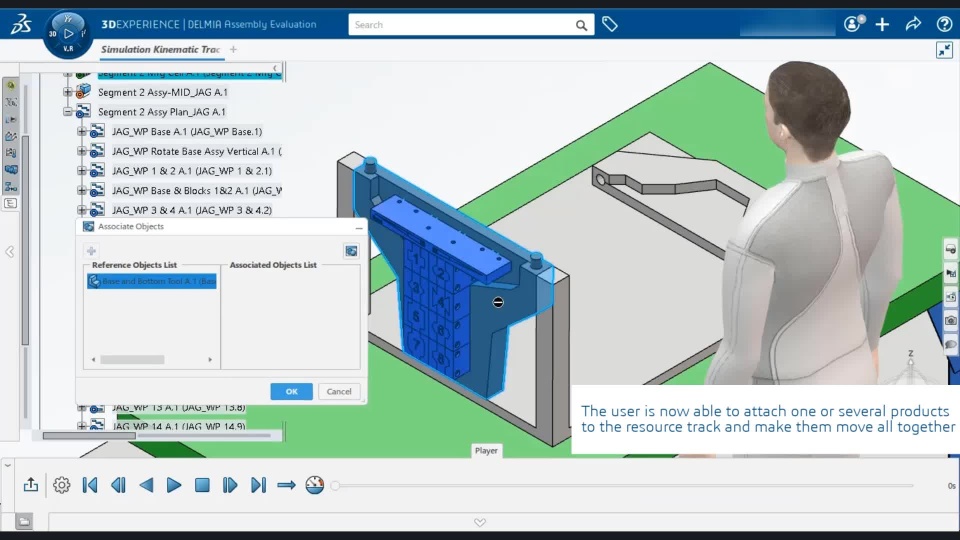
Task: Step backward one frame
Action: click(x=118, y=485)
